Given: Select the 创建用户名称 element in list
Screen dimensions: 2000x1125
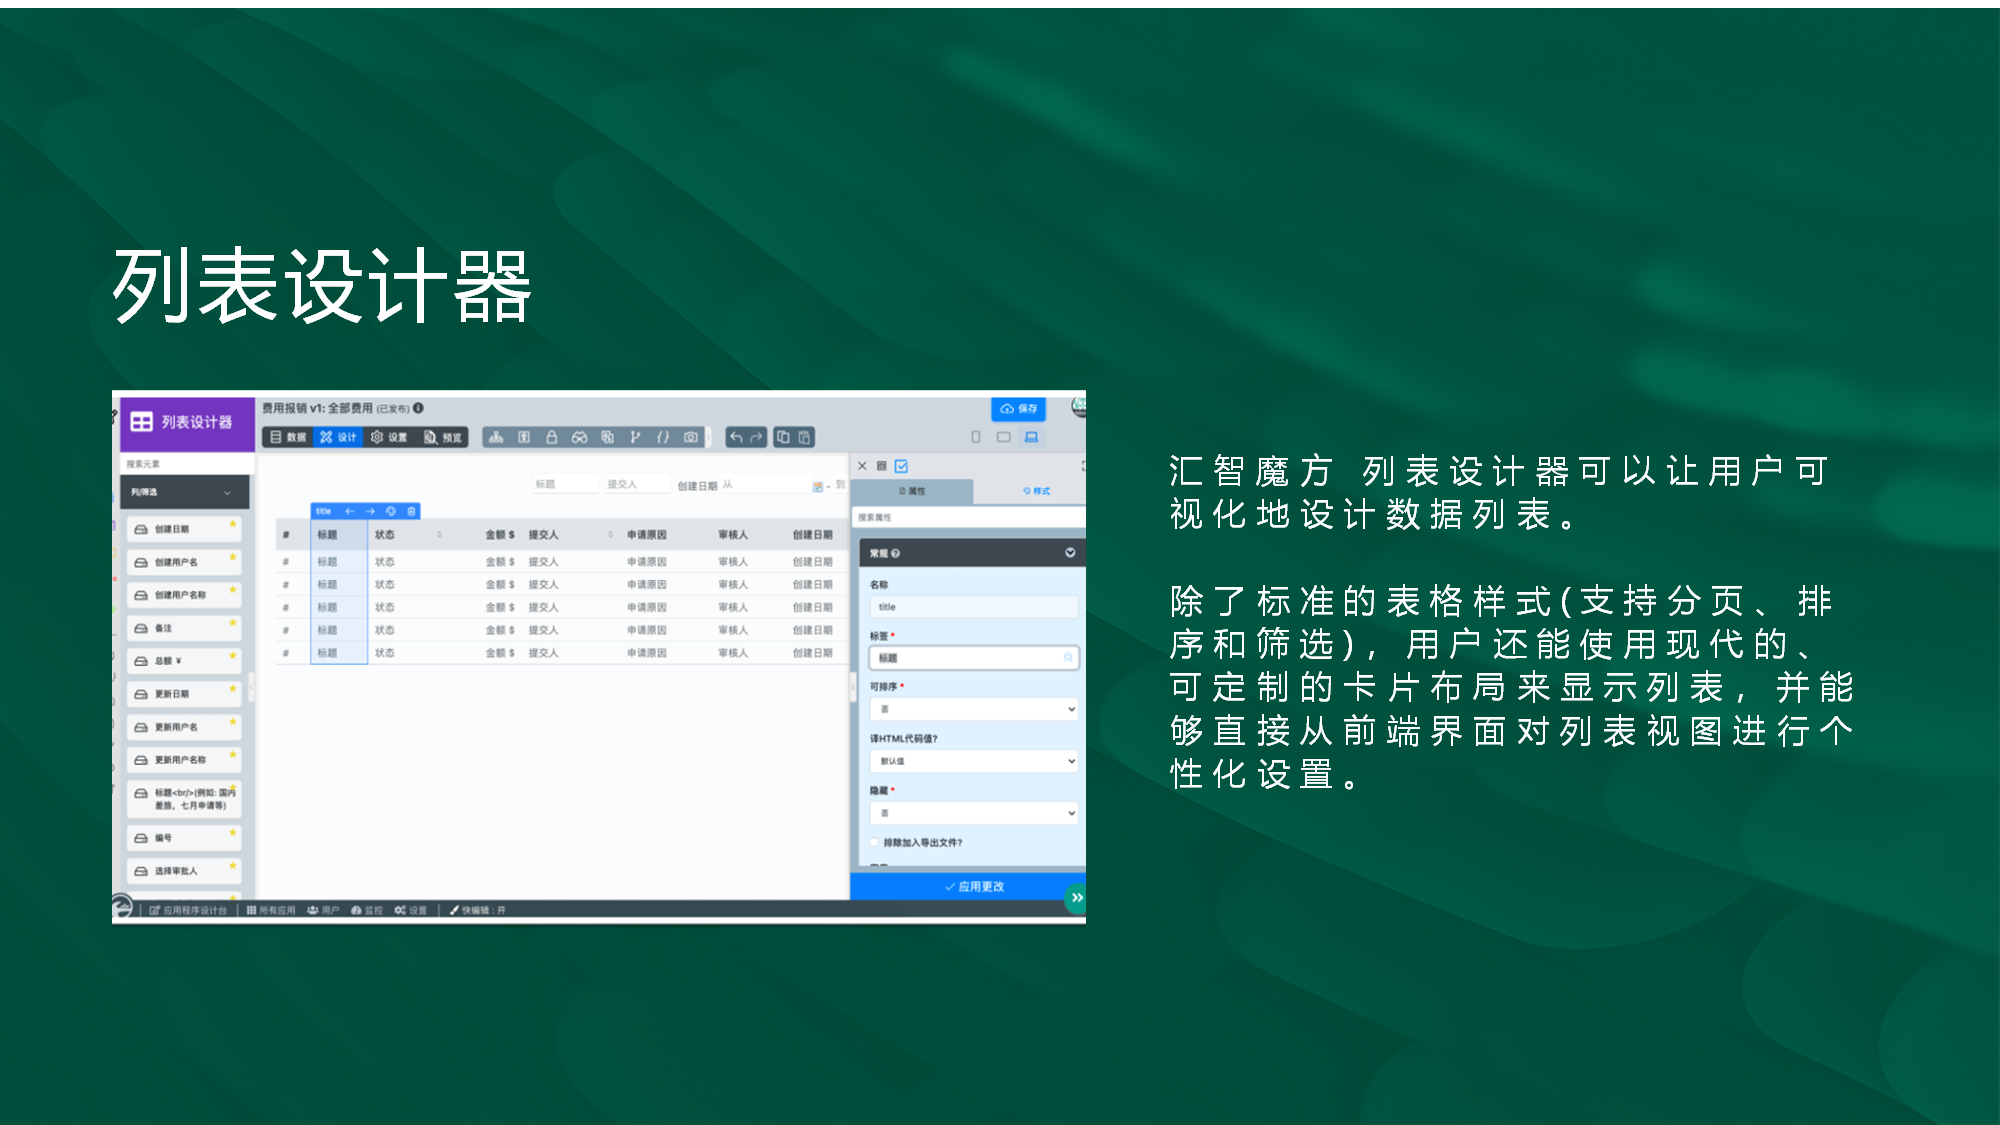Looking at the screenshot, I should [x=185, y=595].
